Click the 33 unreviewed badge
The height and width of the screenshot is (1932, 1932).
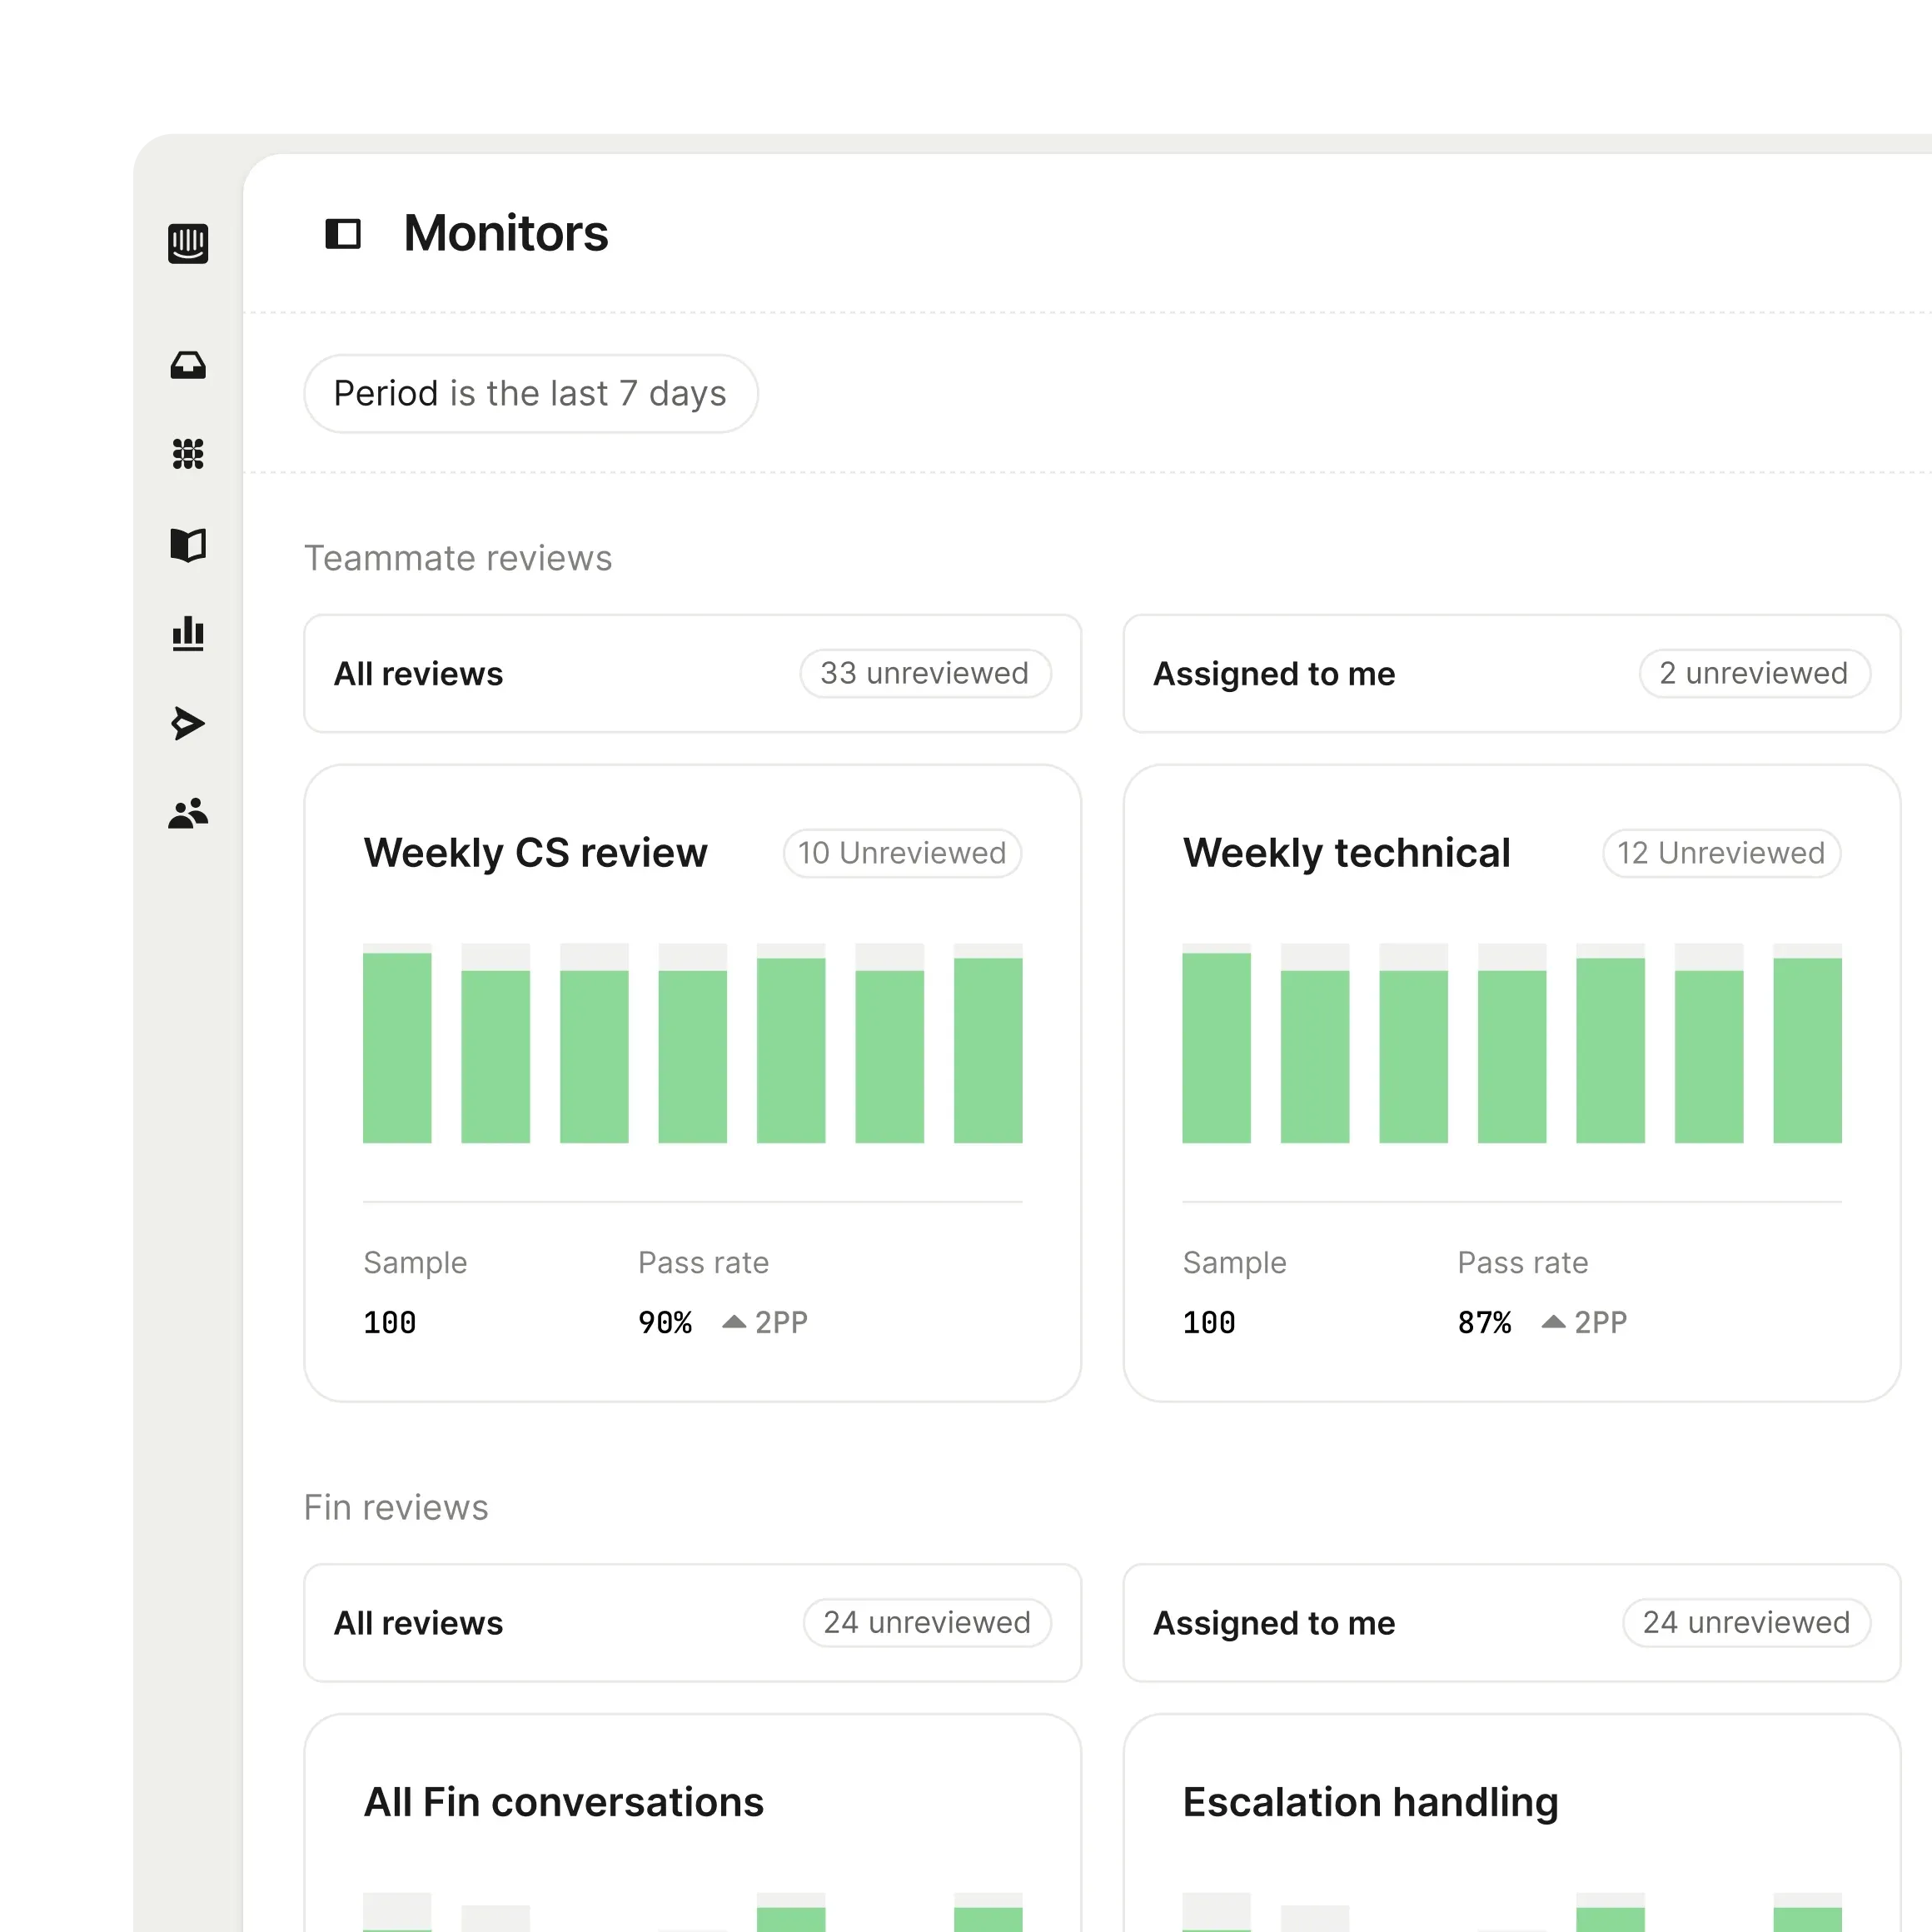(x=925, y=673)
